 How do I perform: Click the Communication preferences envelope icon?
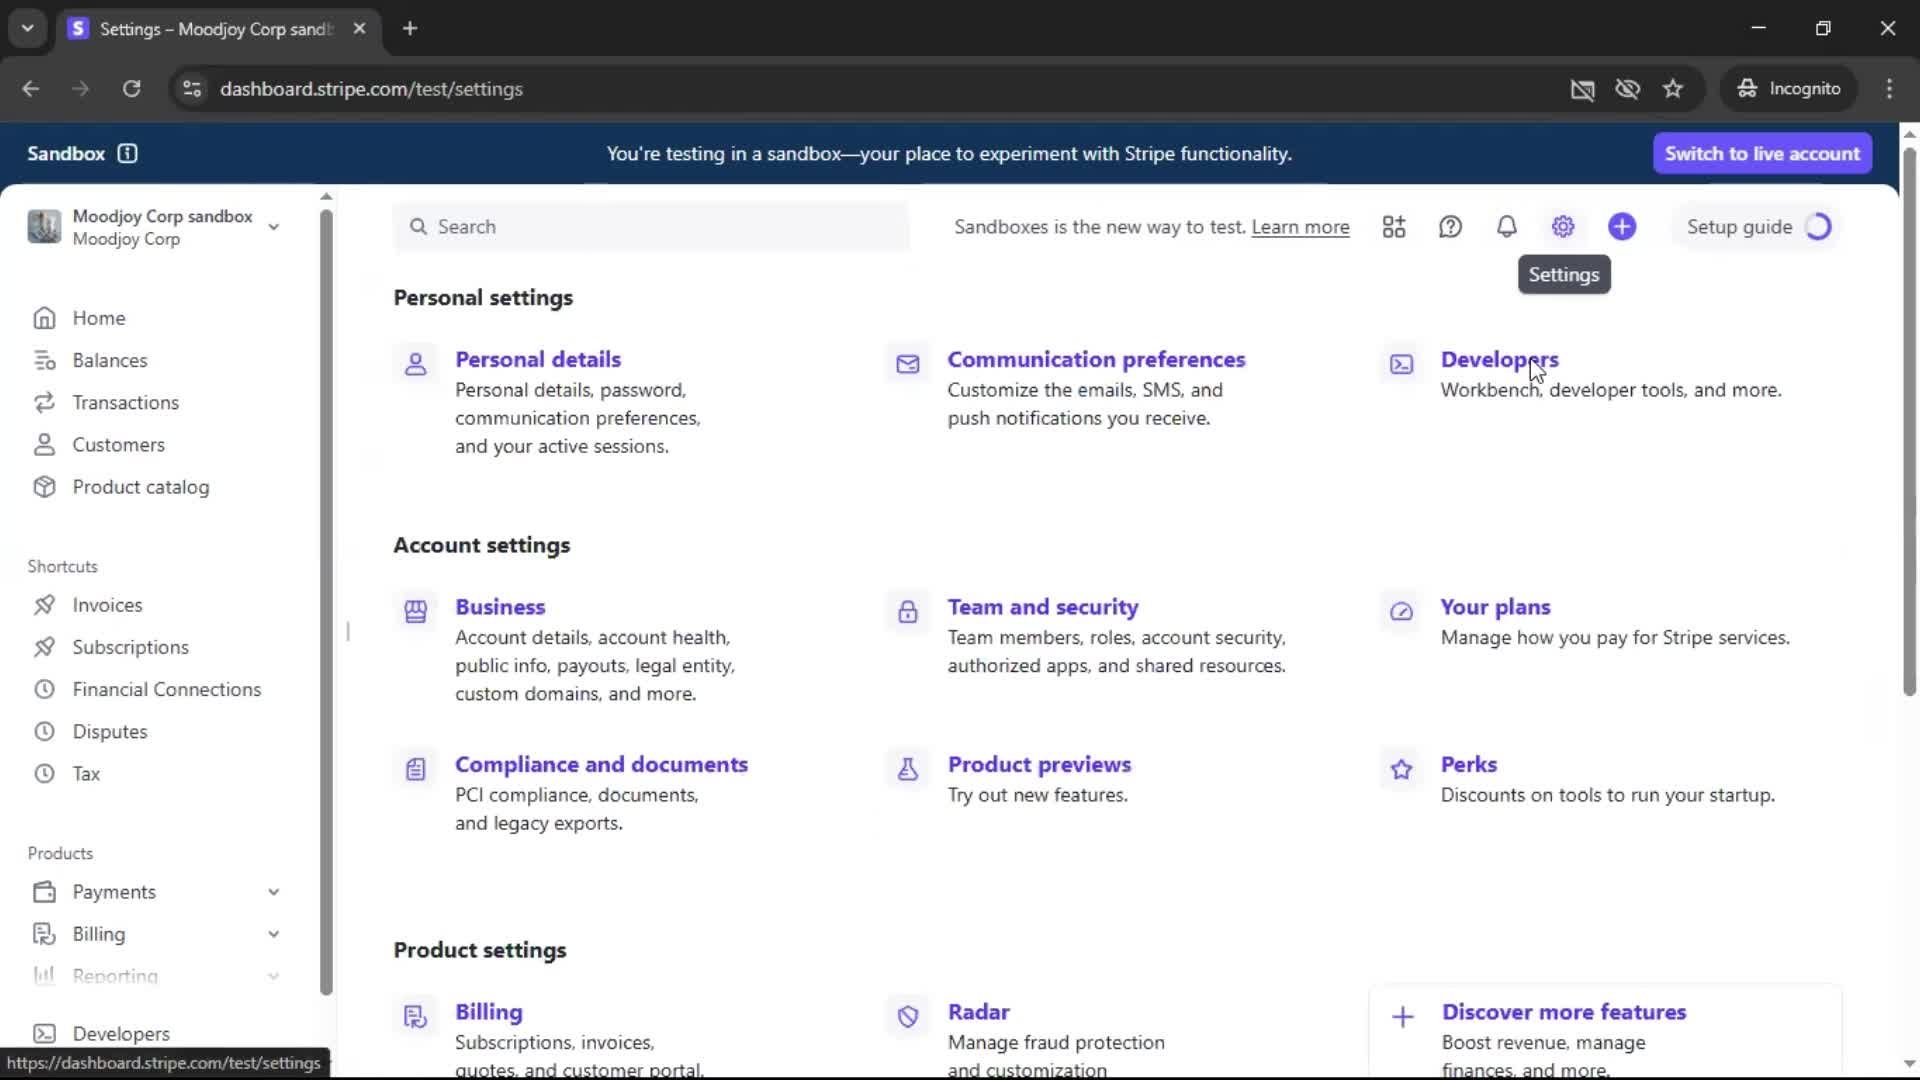(908, 363)
